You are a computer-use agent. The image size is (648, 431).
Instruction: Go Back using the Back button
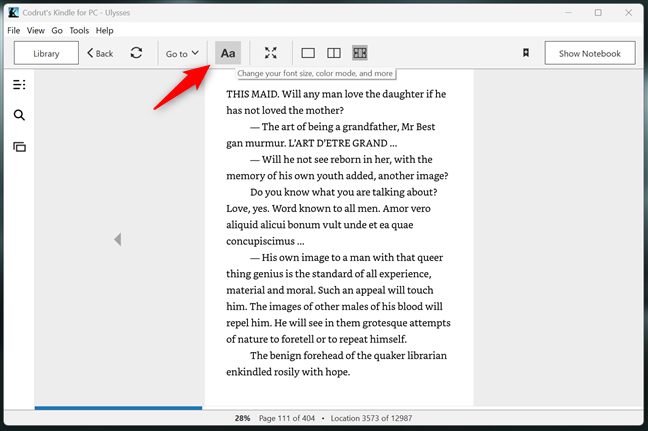[x=100, y=53]
